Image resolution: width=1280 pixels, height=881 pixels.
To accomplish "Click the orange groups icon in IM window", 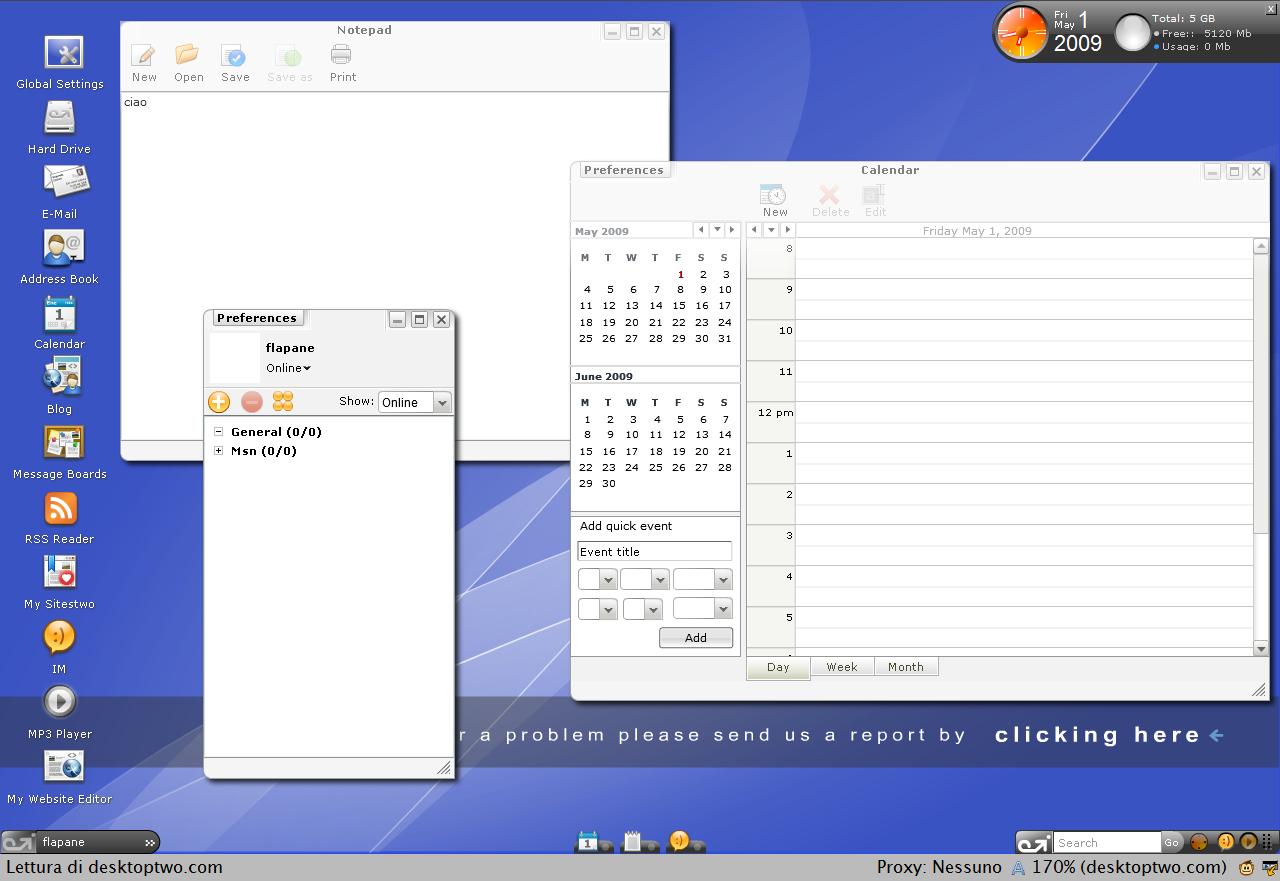I will coord(283,401).
